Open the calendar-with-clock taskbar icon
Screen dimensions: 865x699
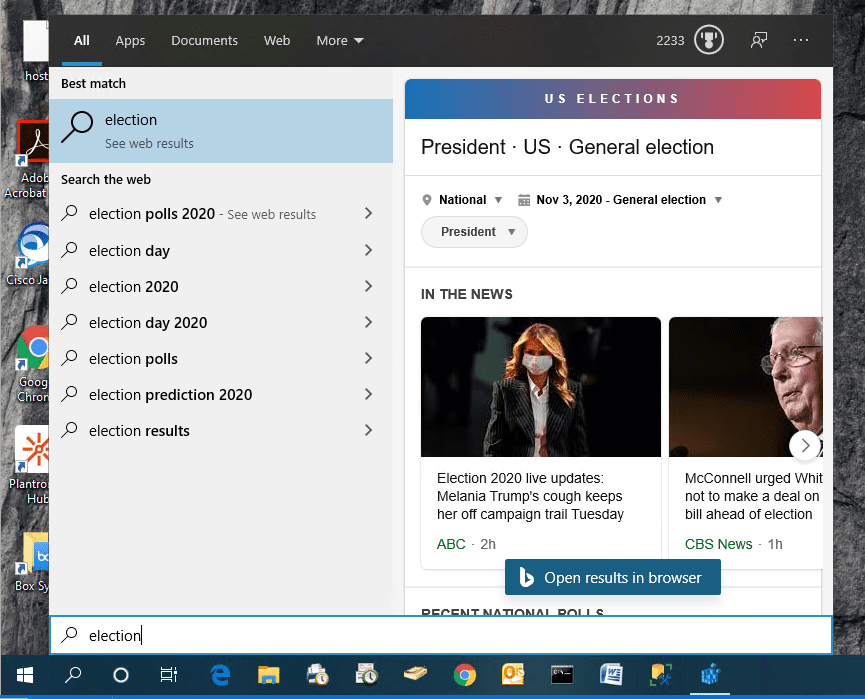pos(366,675)
